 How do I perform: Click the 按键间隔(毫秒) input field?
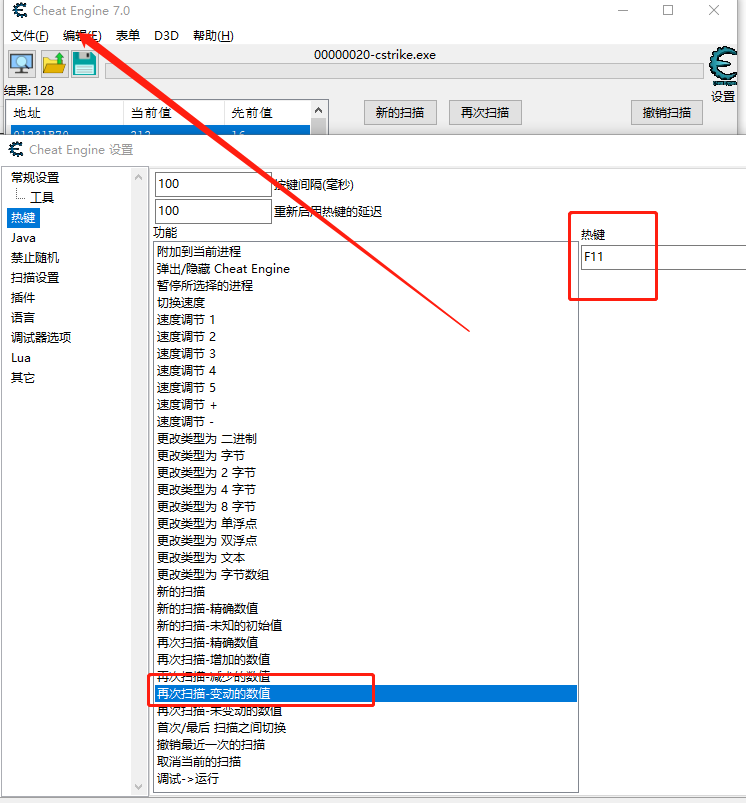(213, 184)
